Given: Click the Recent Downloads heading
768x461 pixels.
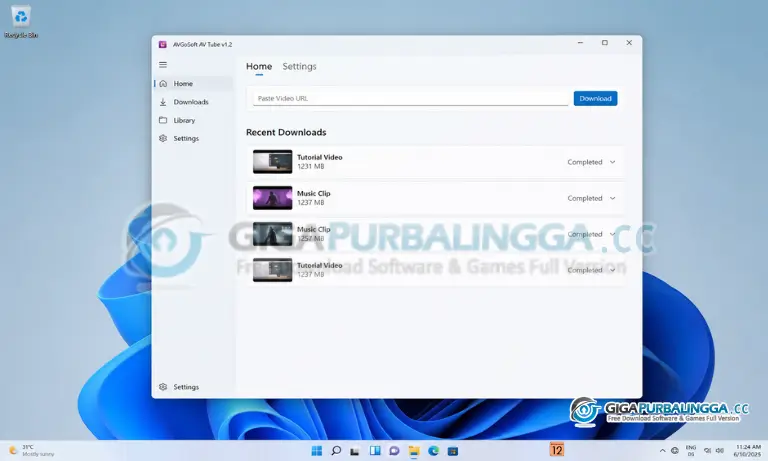Looking at the screenshot, I should click(286, 132).
